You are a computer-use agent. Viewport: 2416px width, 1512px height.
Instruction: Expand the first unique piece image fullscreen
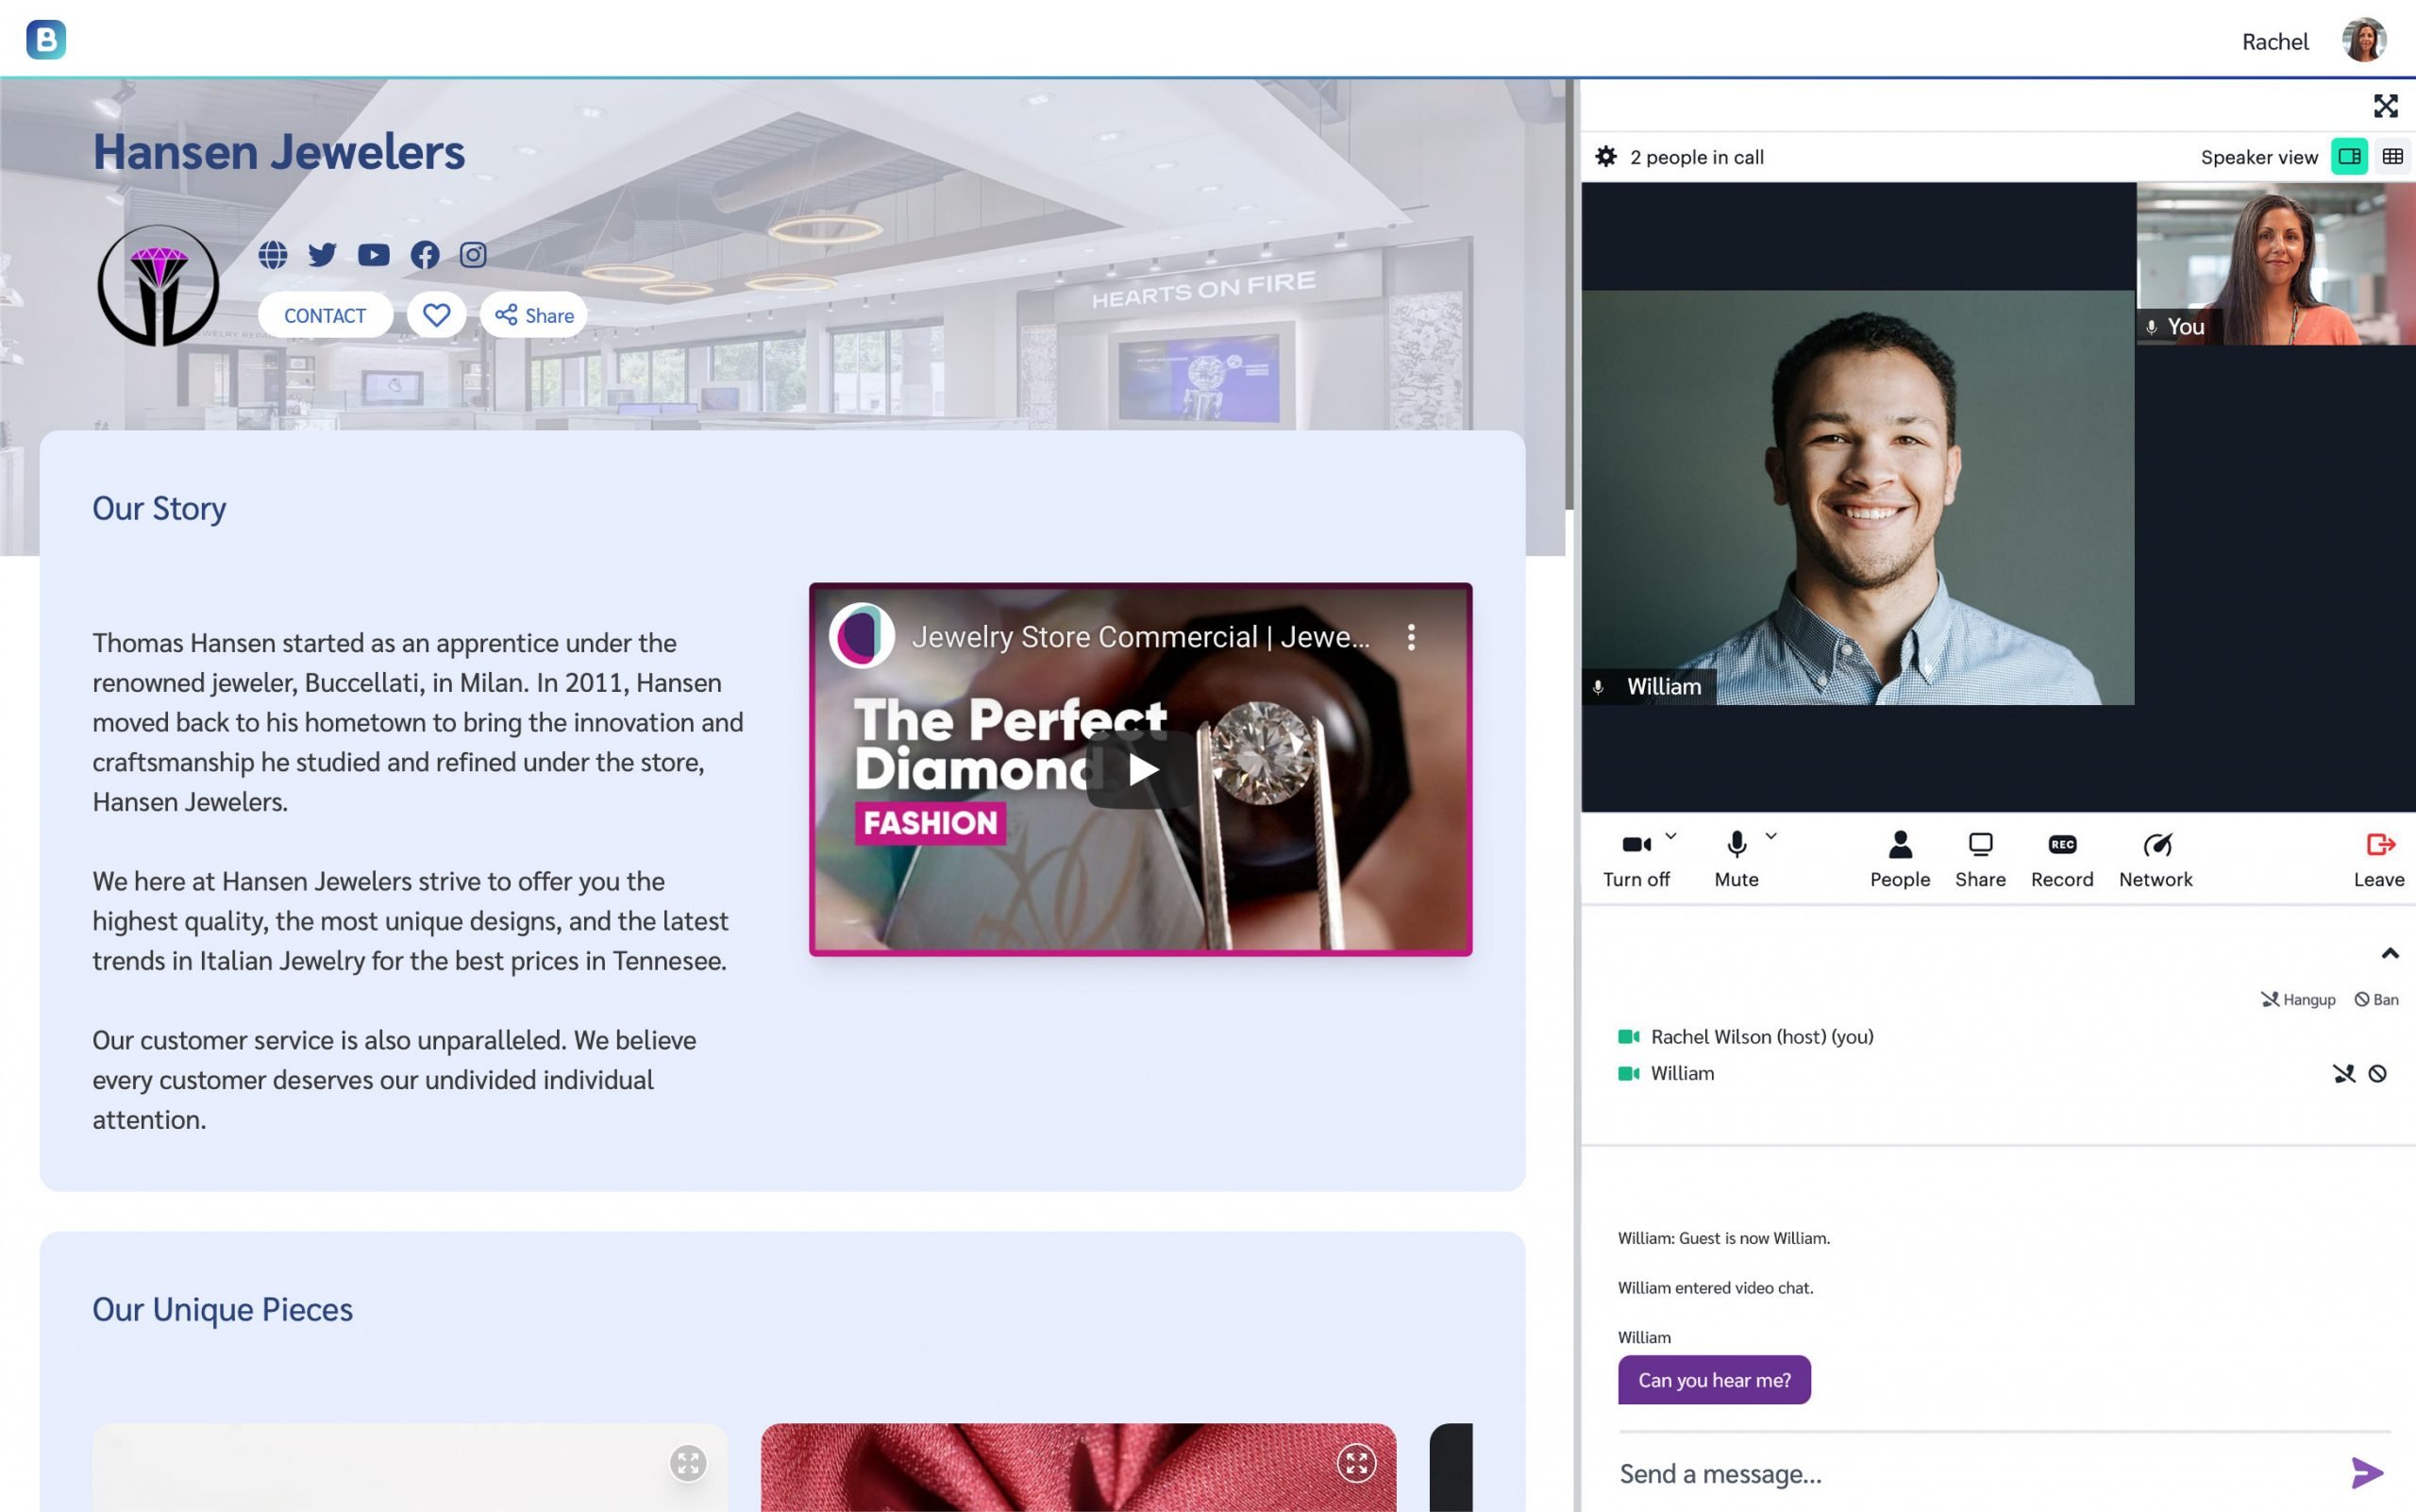tap(688, 1463)
